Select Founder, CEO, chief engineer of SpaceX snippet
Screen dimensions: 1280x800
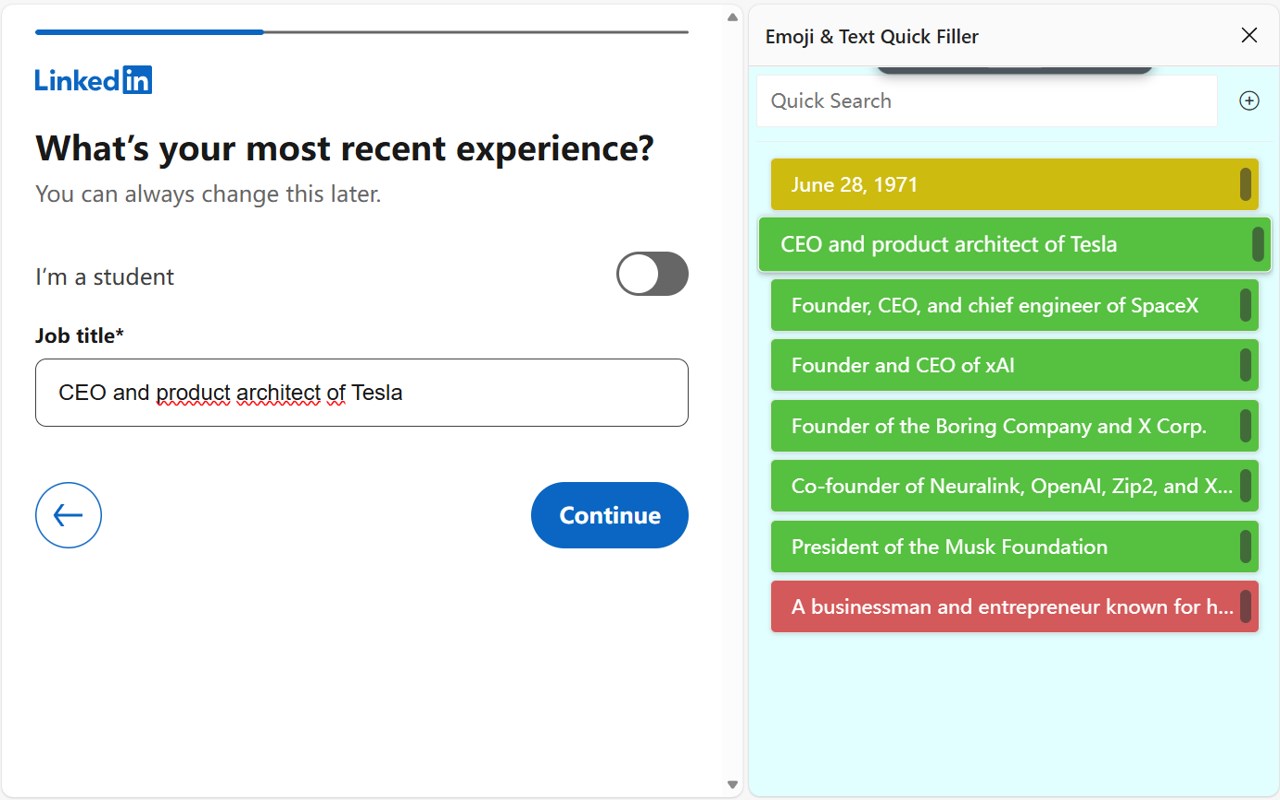(1000, 305)
